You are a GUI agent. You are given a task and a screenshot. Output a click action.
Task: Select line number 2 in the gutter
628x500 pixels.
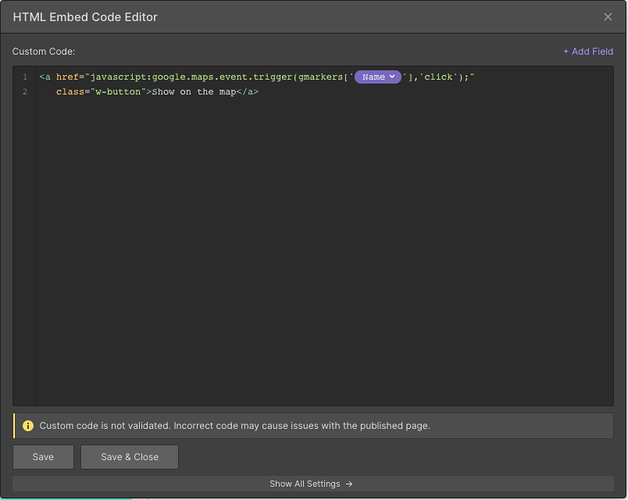click(25, 92)
